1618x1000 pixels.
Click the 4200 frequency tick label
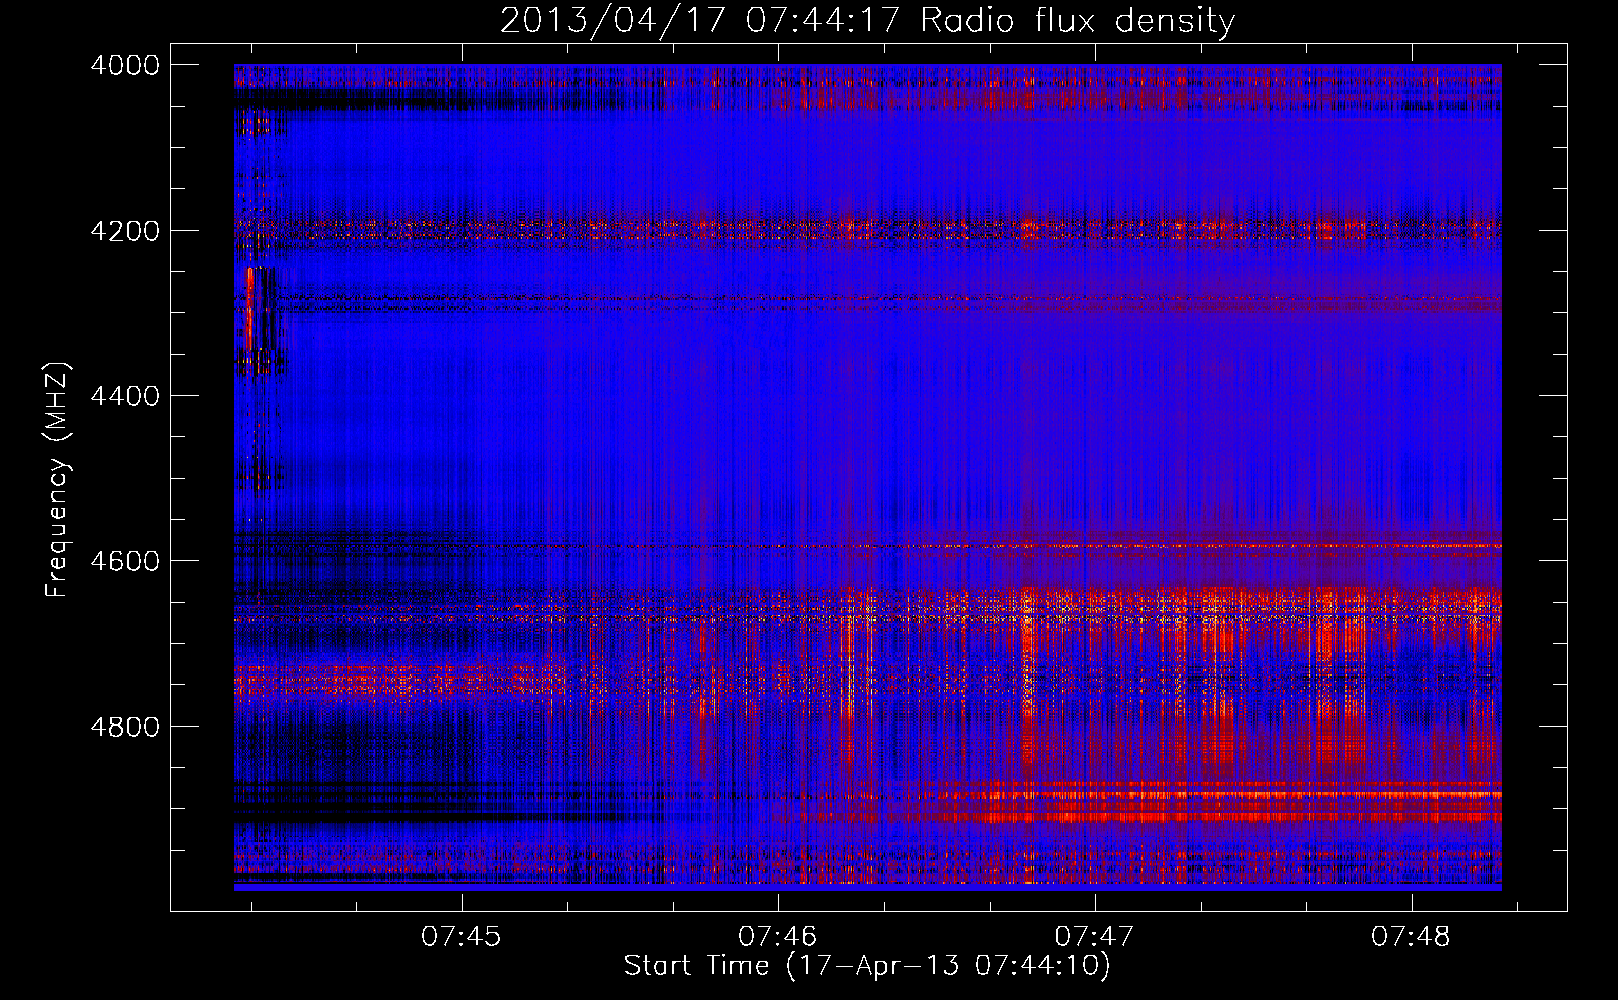click(x=125, y=231)
